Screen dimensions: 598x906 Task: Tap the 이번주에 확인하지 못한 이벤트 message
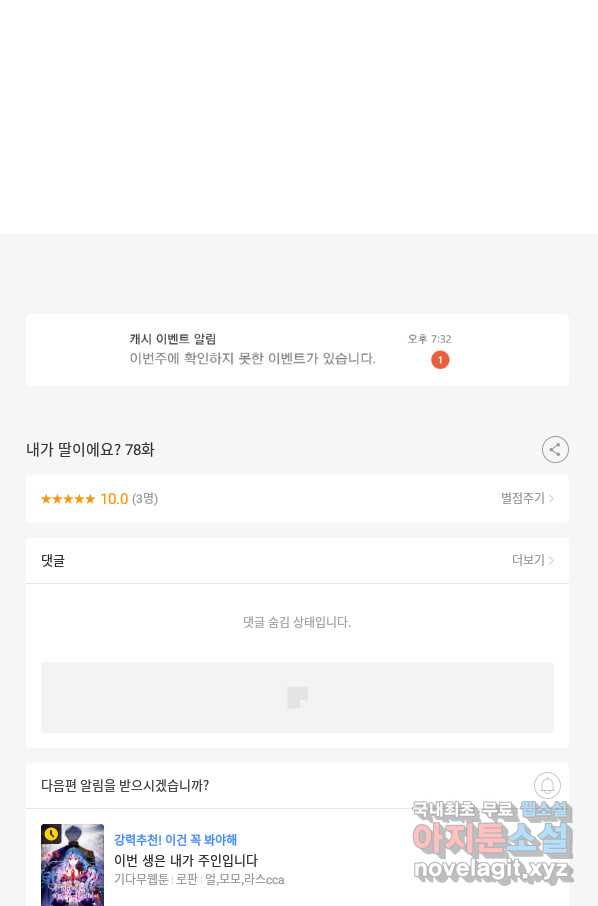pos(252,359)
